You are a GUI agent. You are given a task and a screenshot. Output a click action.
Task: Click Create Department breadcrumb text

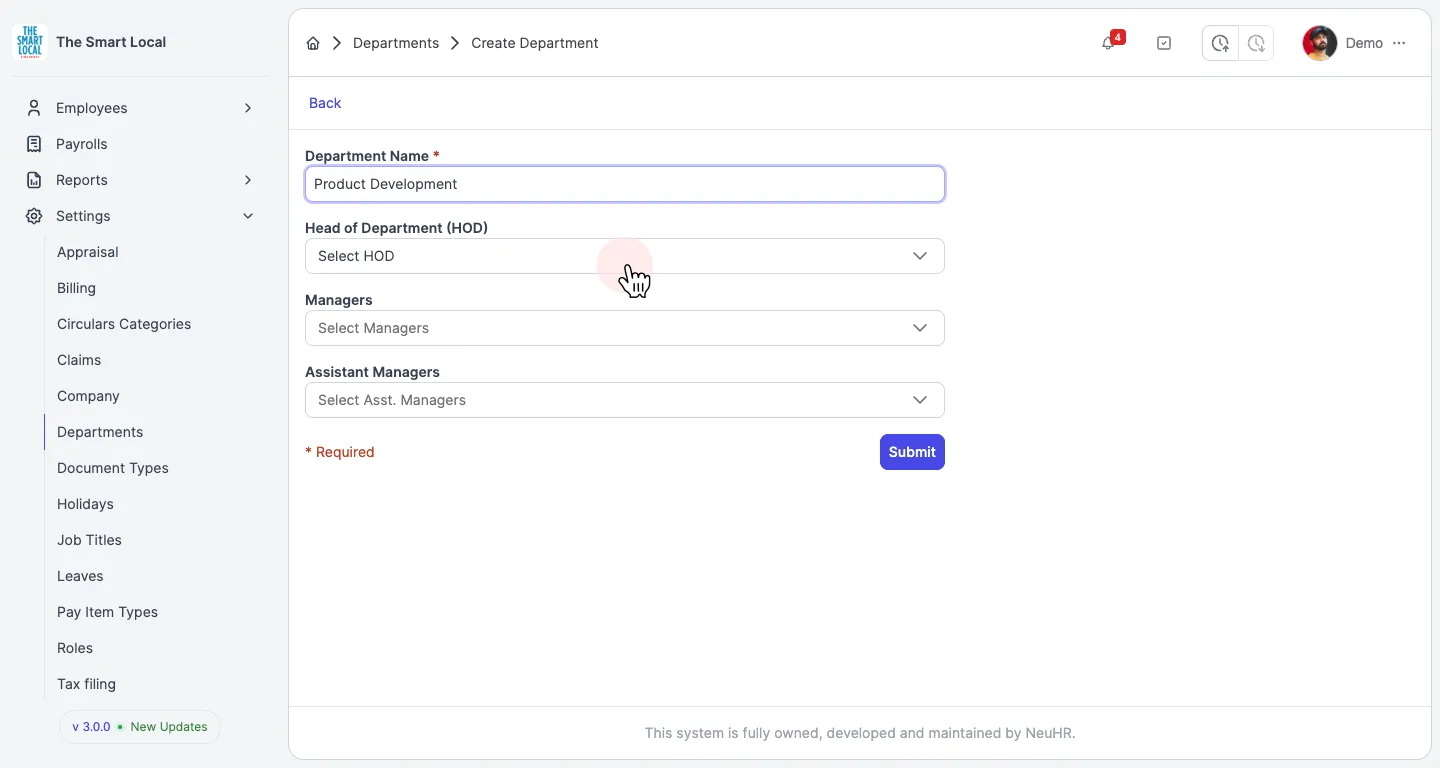pyautogui.click(x=535, y=43)
